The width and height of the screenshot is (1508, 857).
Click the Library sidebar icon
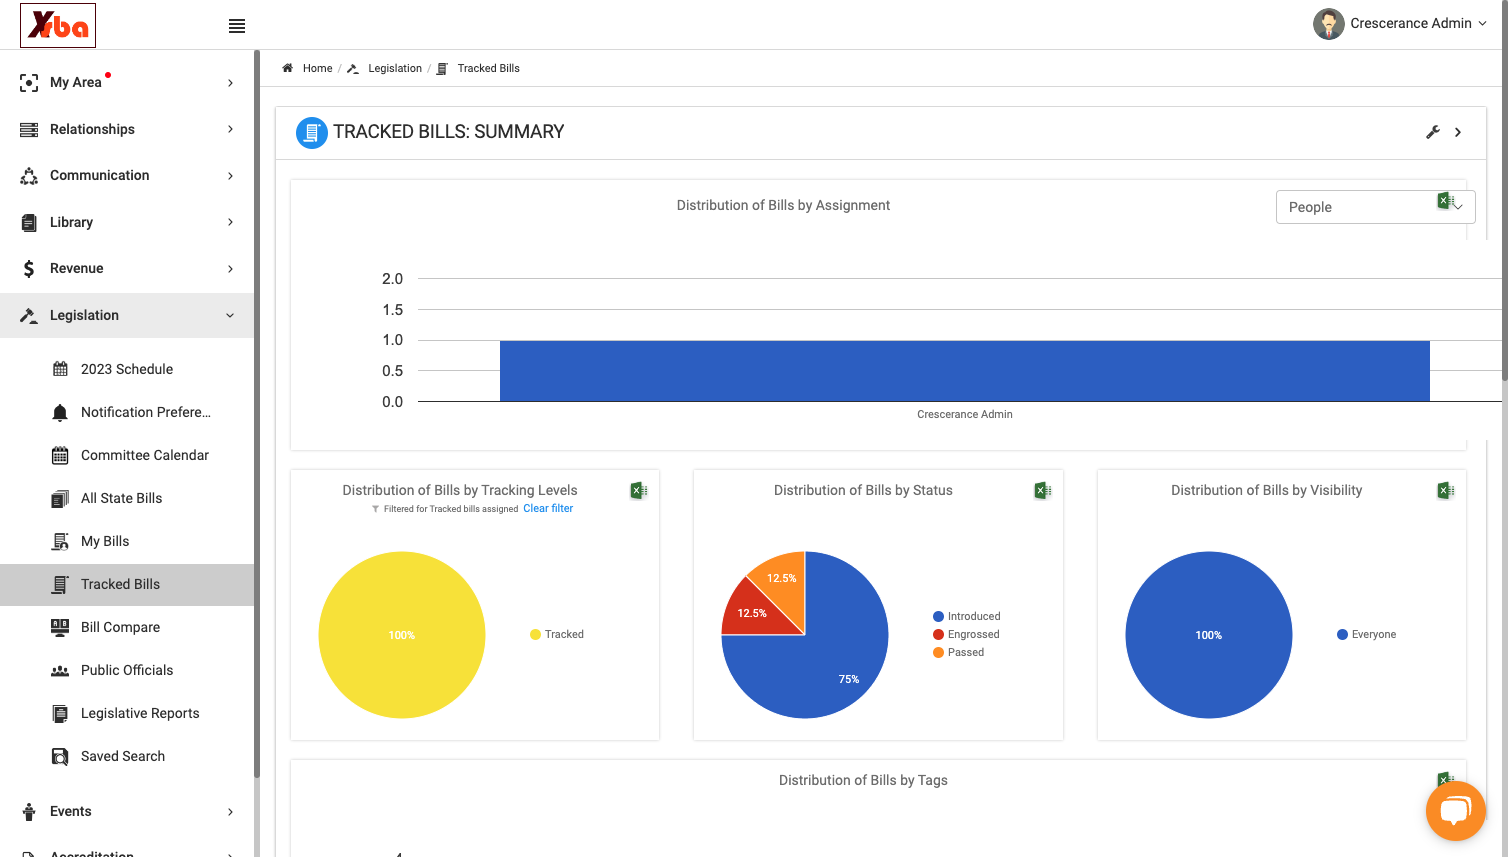pos(29,223)
